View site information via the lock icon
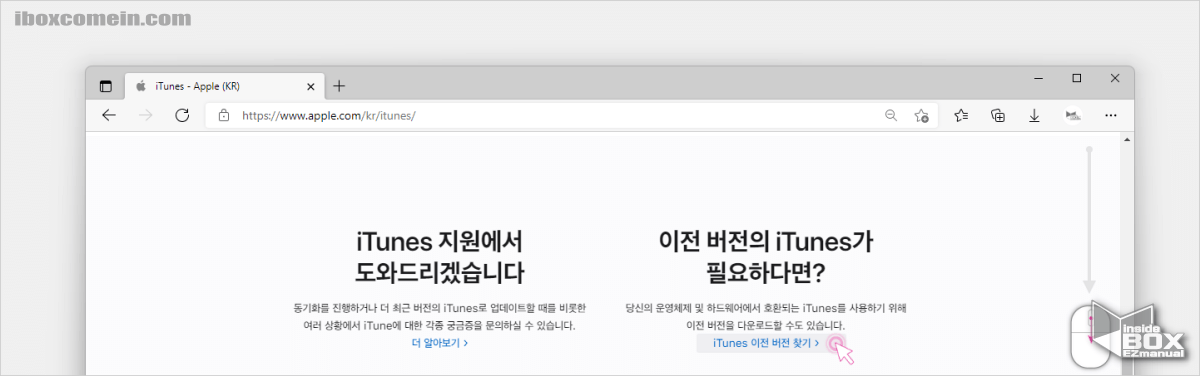 coord(224,116)
